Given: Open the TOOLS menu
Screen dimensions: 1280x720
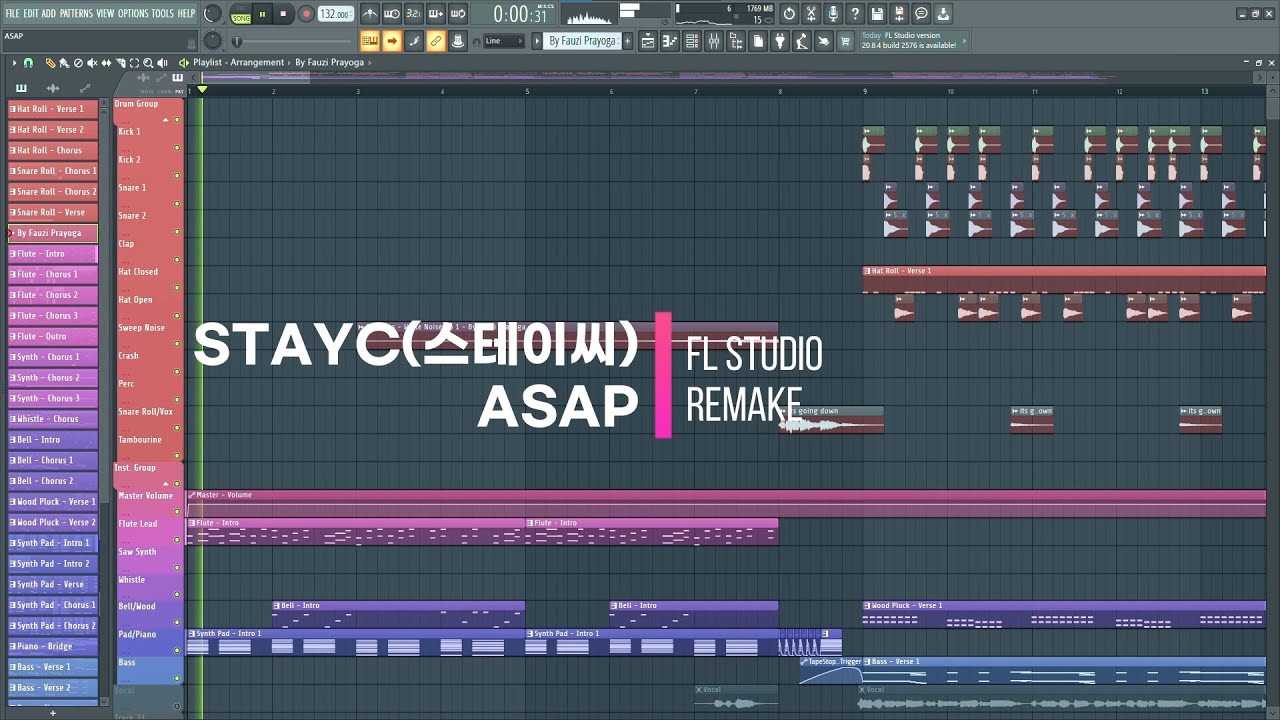Looking at the screenshot, I should pos(162,14).
